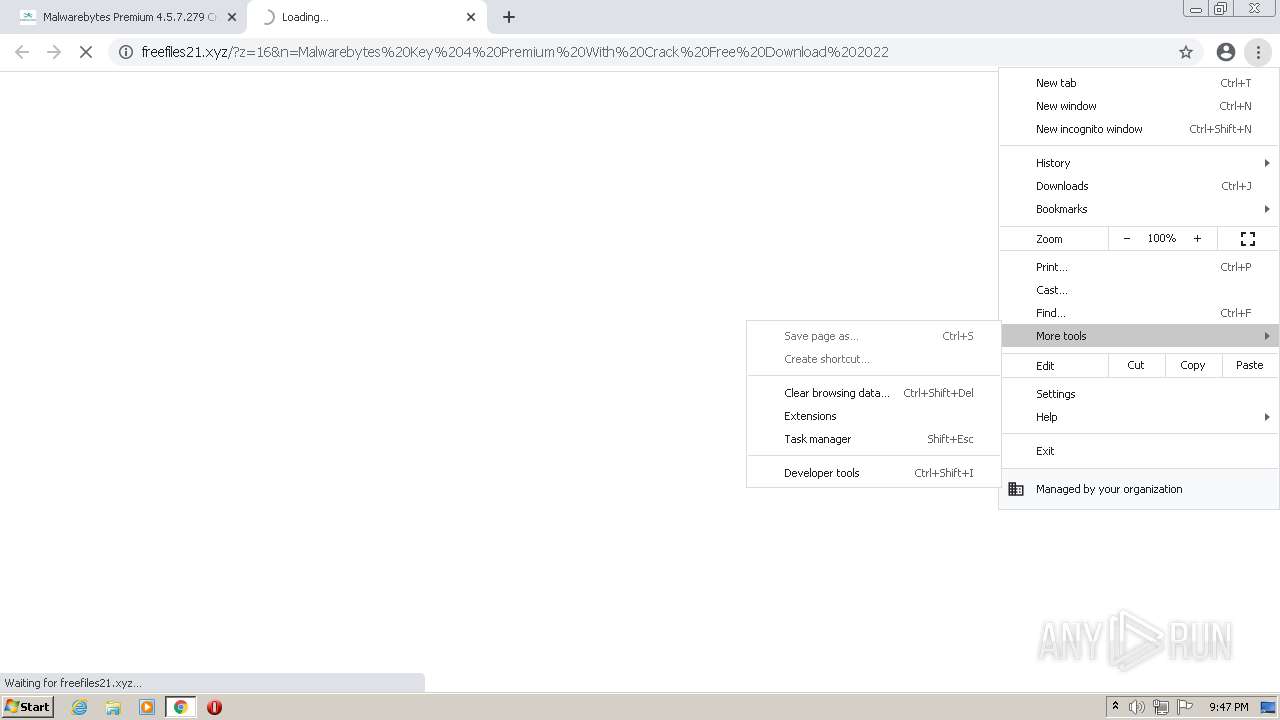Click the Managed by your organization entry

coord(1139,489)
